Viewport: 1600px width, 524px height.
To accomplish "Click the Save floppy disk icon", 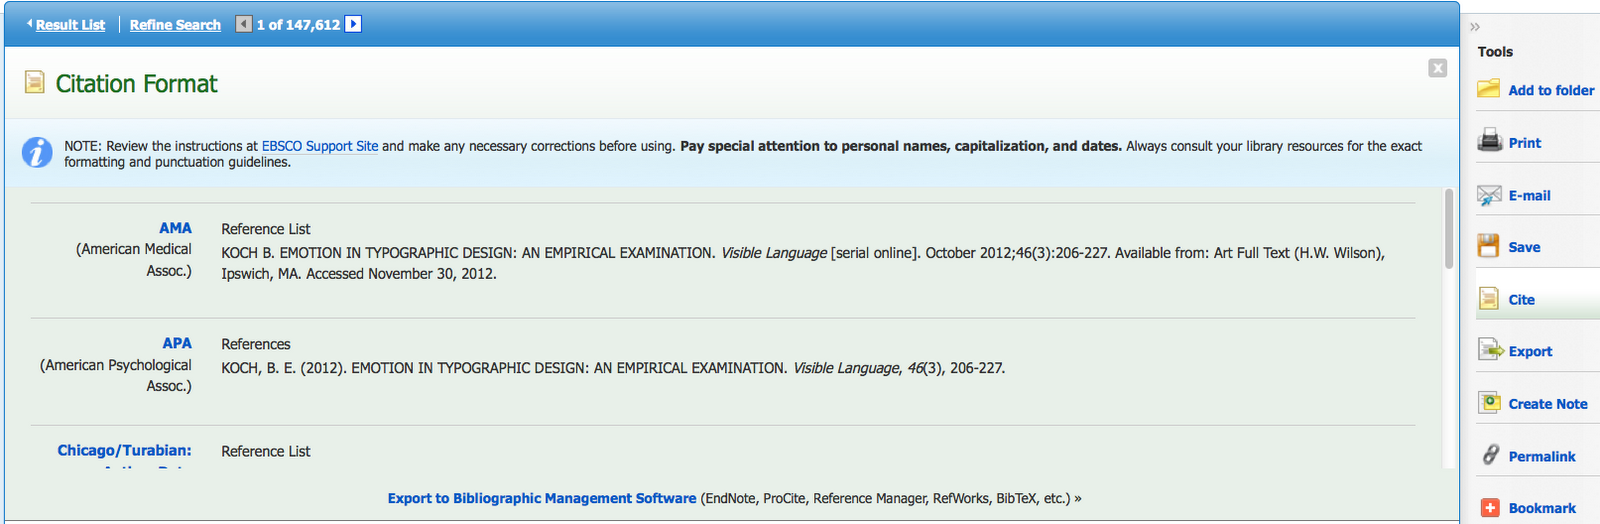I will [x=1489, y=246].
